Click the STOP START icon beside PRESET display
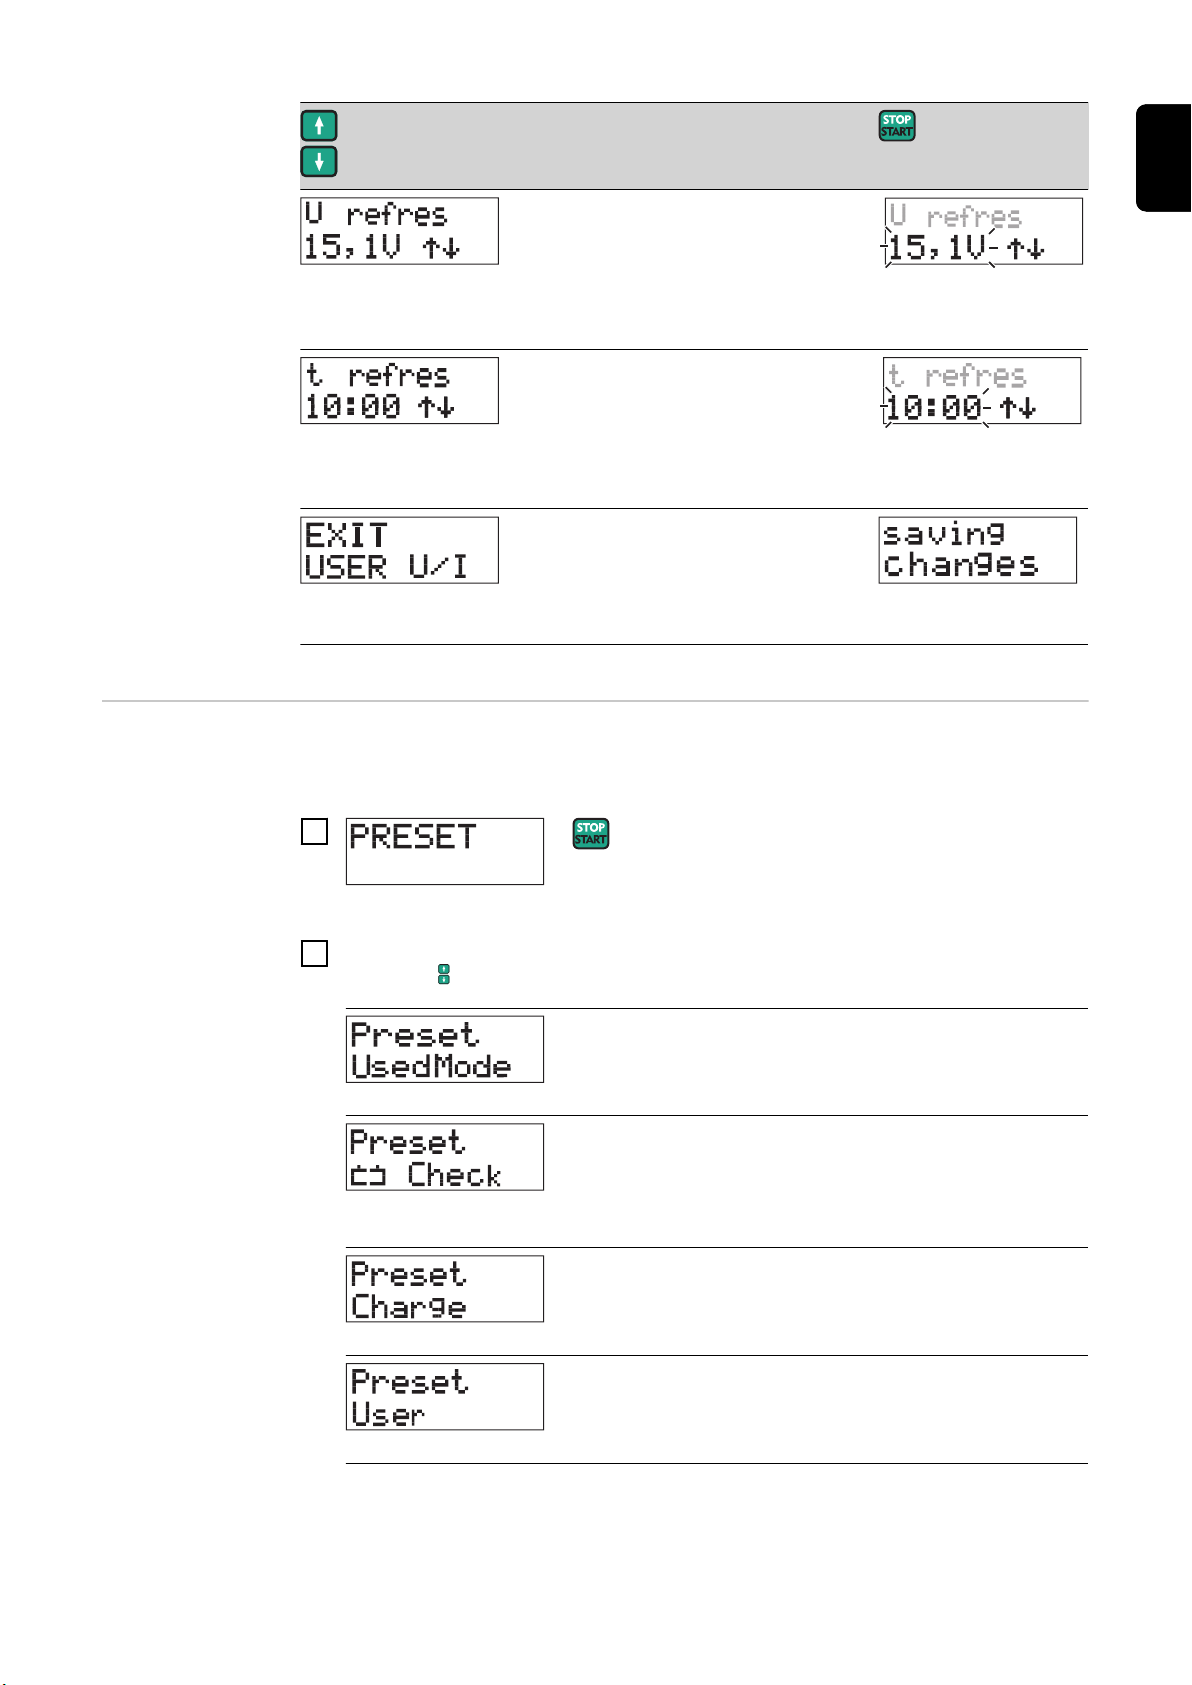1192x1685 pixels. [591, 834]
